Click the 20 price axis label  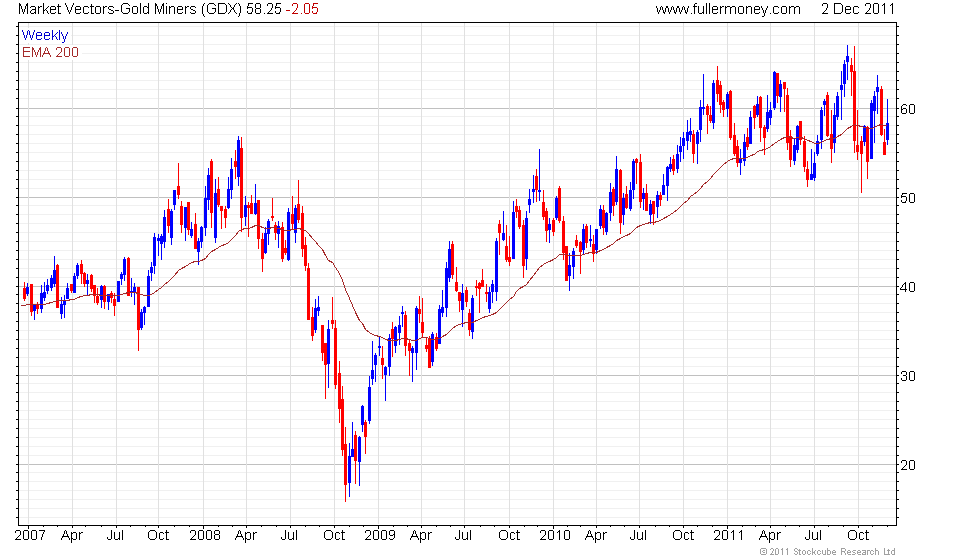click(x=908, y=465)
